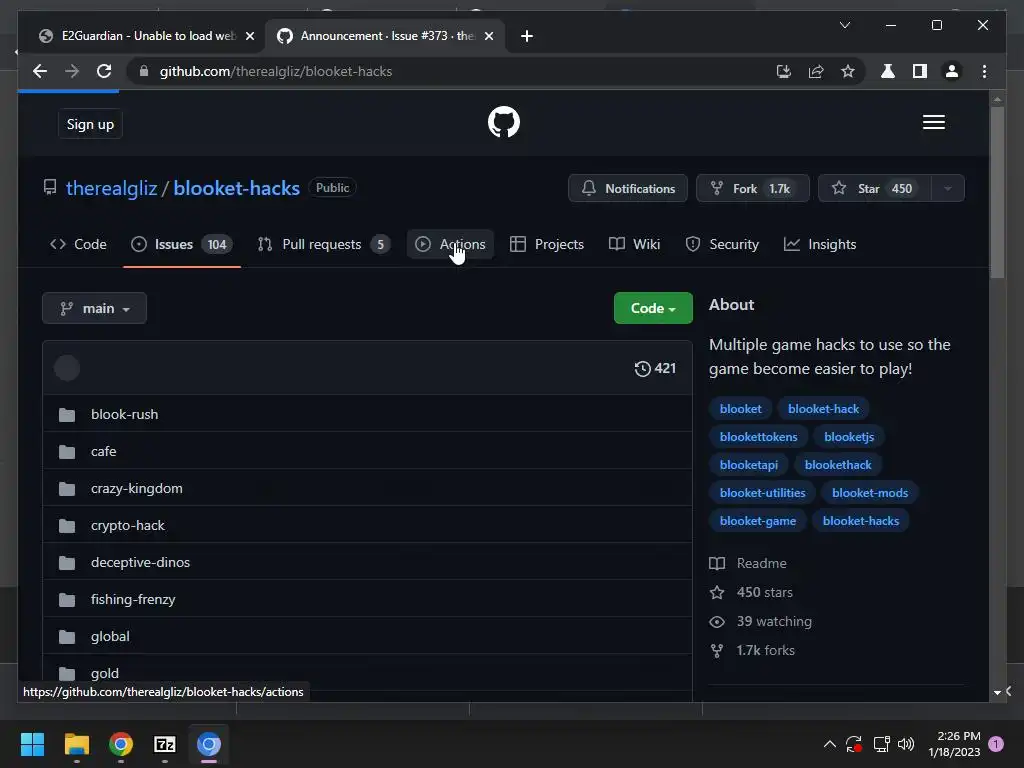This screenshot has height=768, width=1024.
Task: Open the fishing-frenzy folder
Action: [x=133, y=600]
